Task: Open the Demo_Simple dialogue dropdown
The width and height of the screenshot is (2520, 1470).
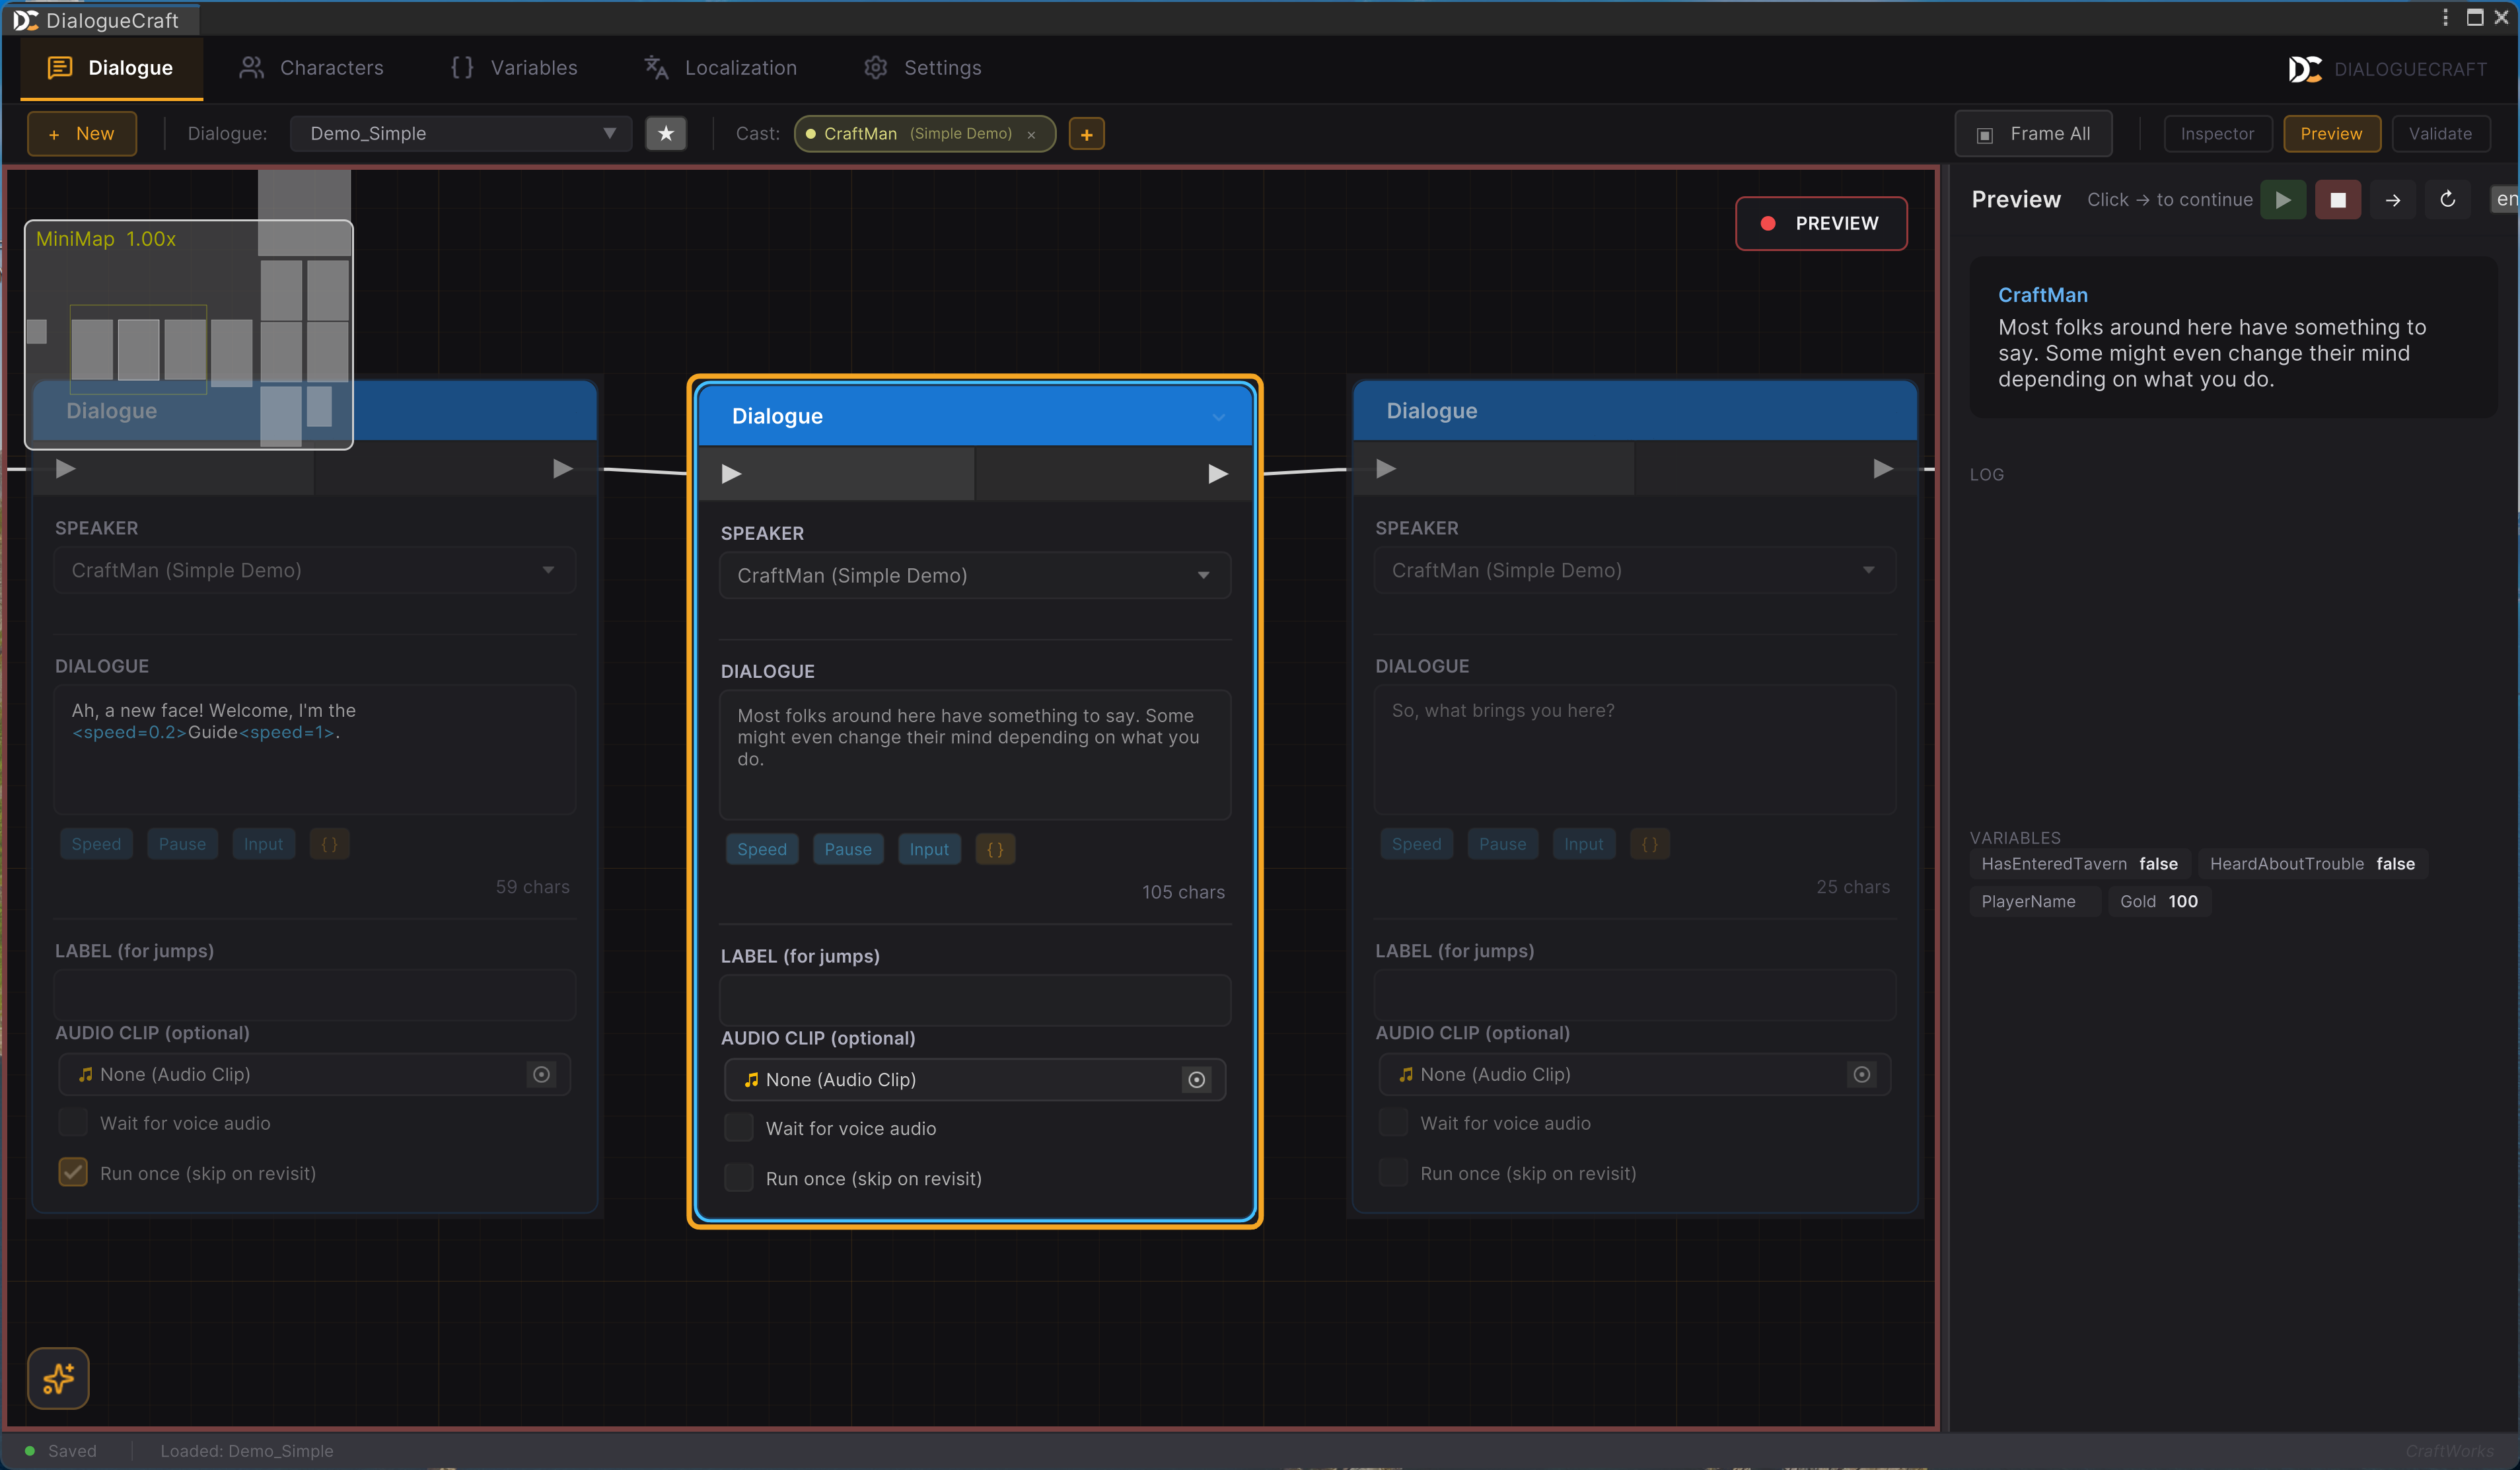Action: 461,134
